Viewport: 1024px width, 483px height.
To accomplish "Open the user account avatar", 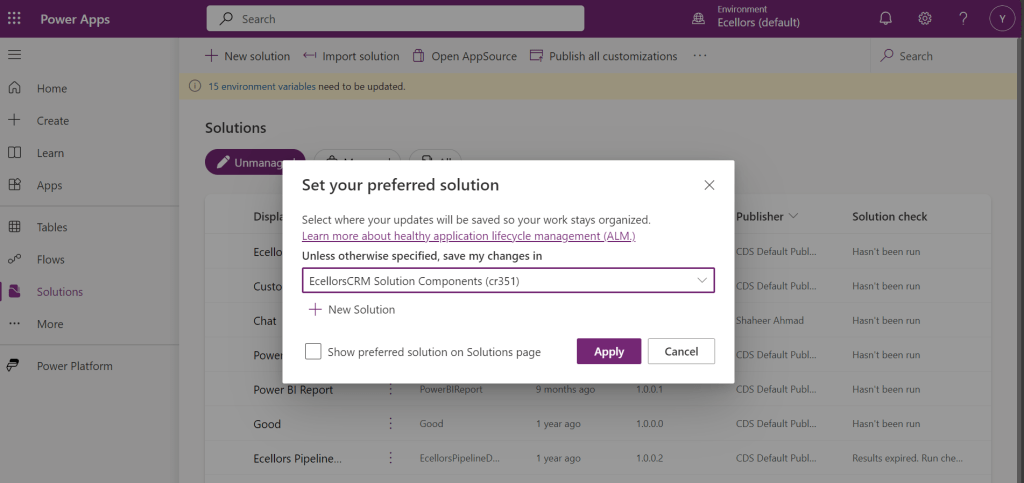I will (1001, 19).
